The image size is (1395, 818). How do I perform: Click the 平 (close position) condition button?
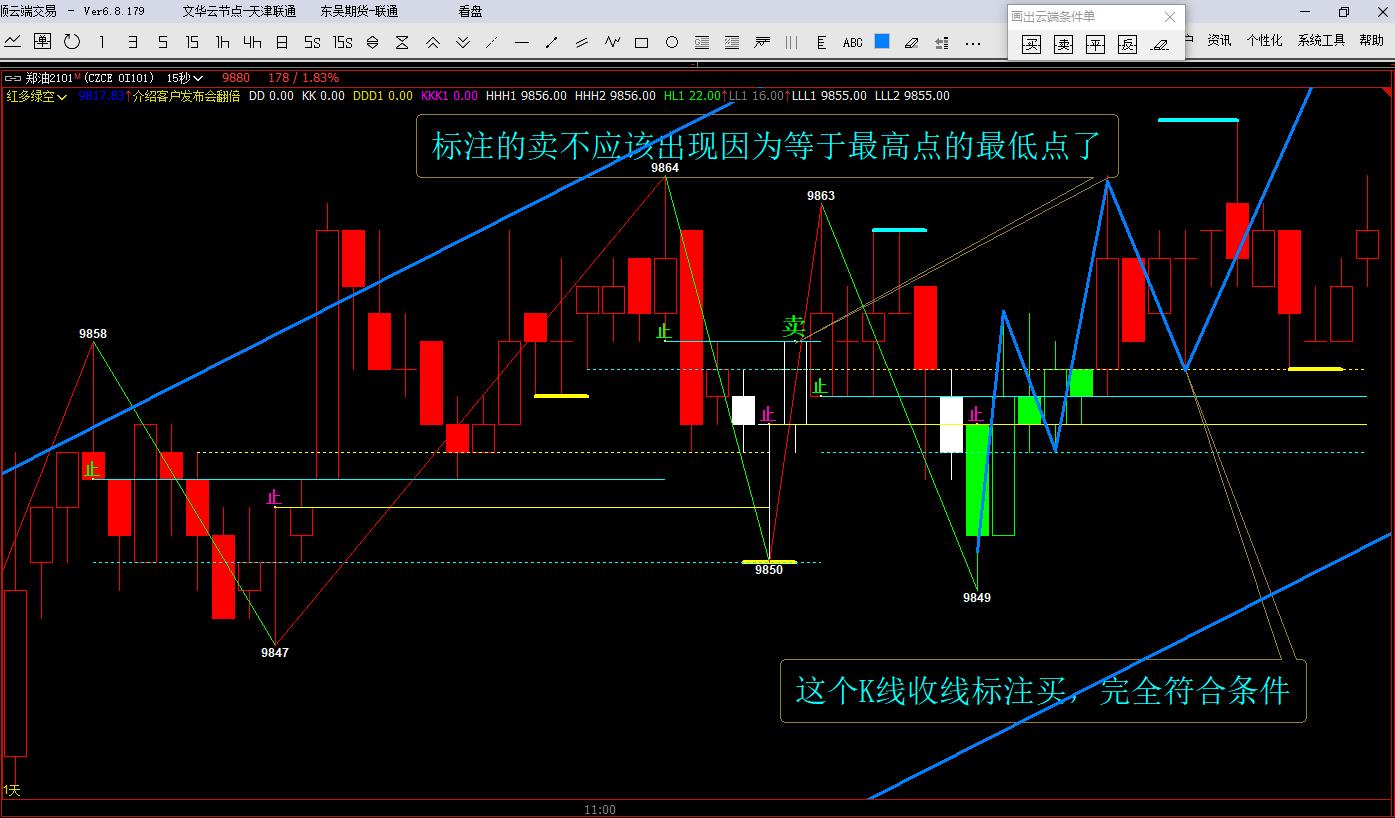click(1096, 44)
